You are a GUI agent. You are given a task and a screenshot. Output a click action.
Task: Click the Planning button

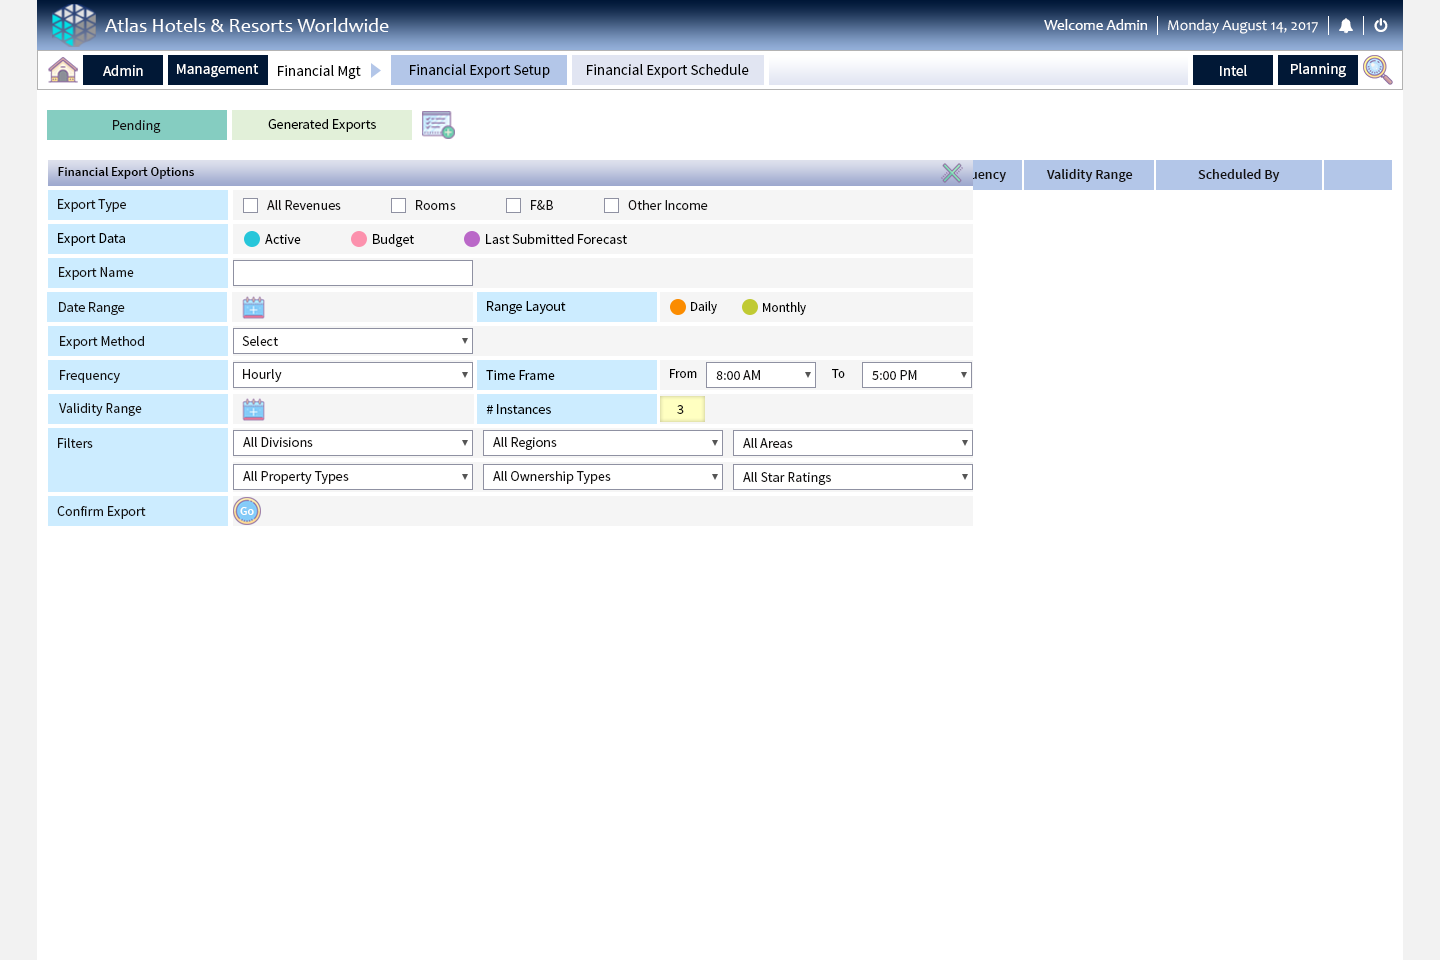(x=1317, y=70)
